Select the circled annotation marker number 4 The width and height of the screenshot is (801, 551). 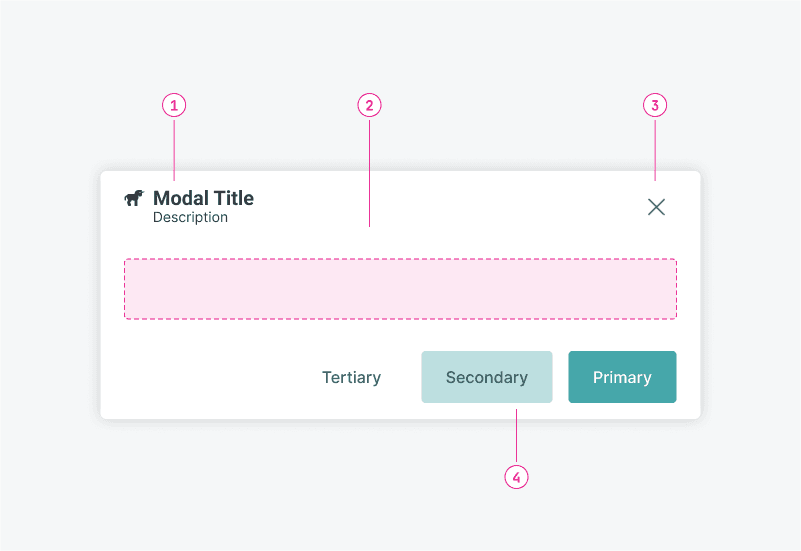click(x=516, y=478)
